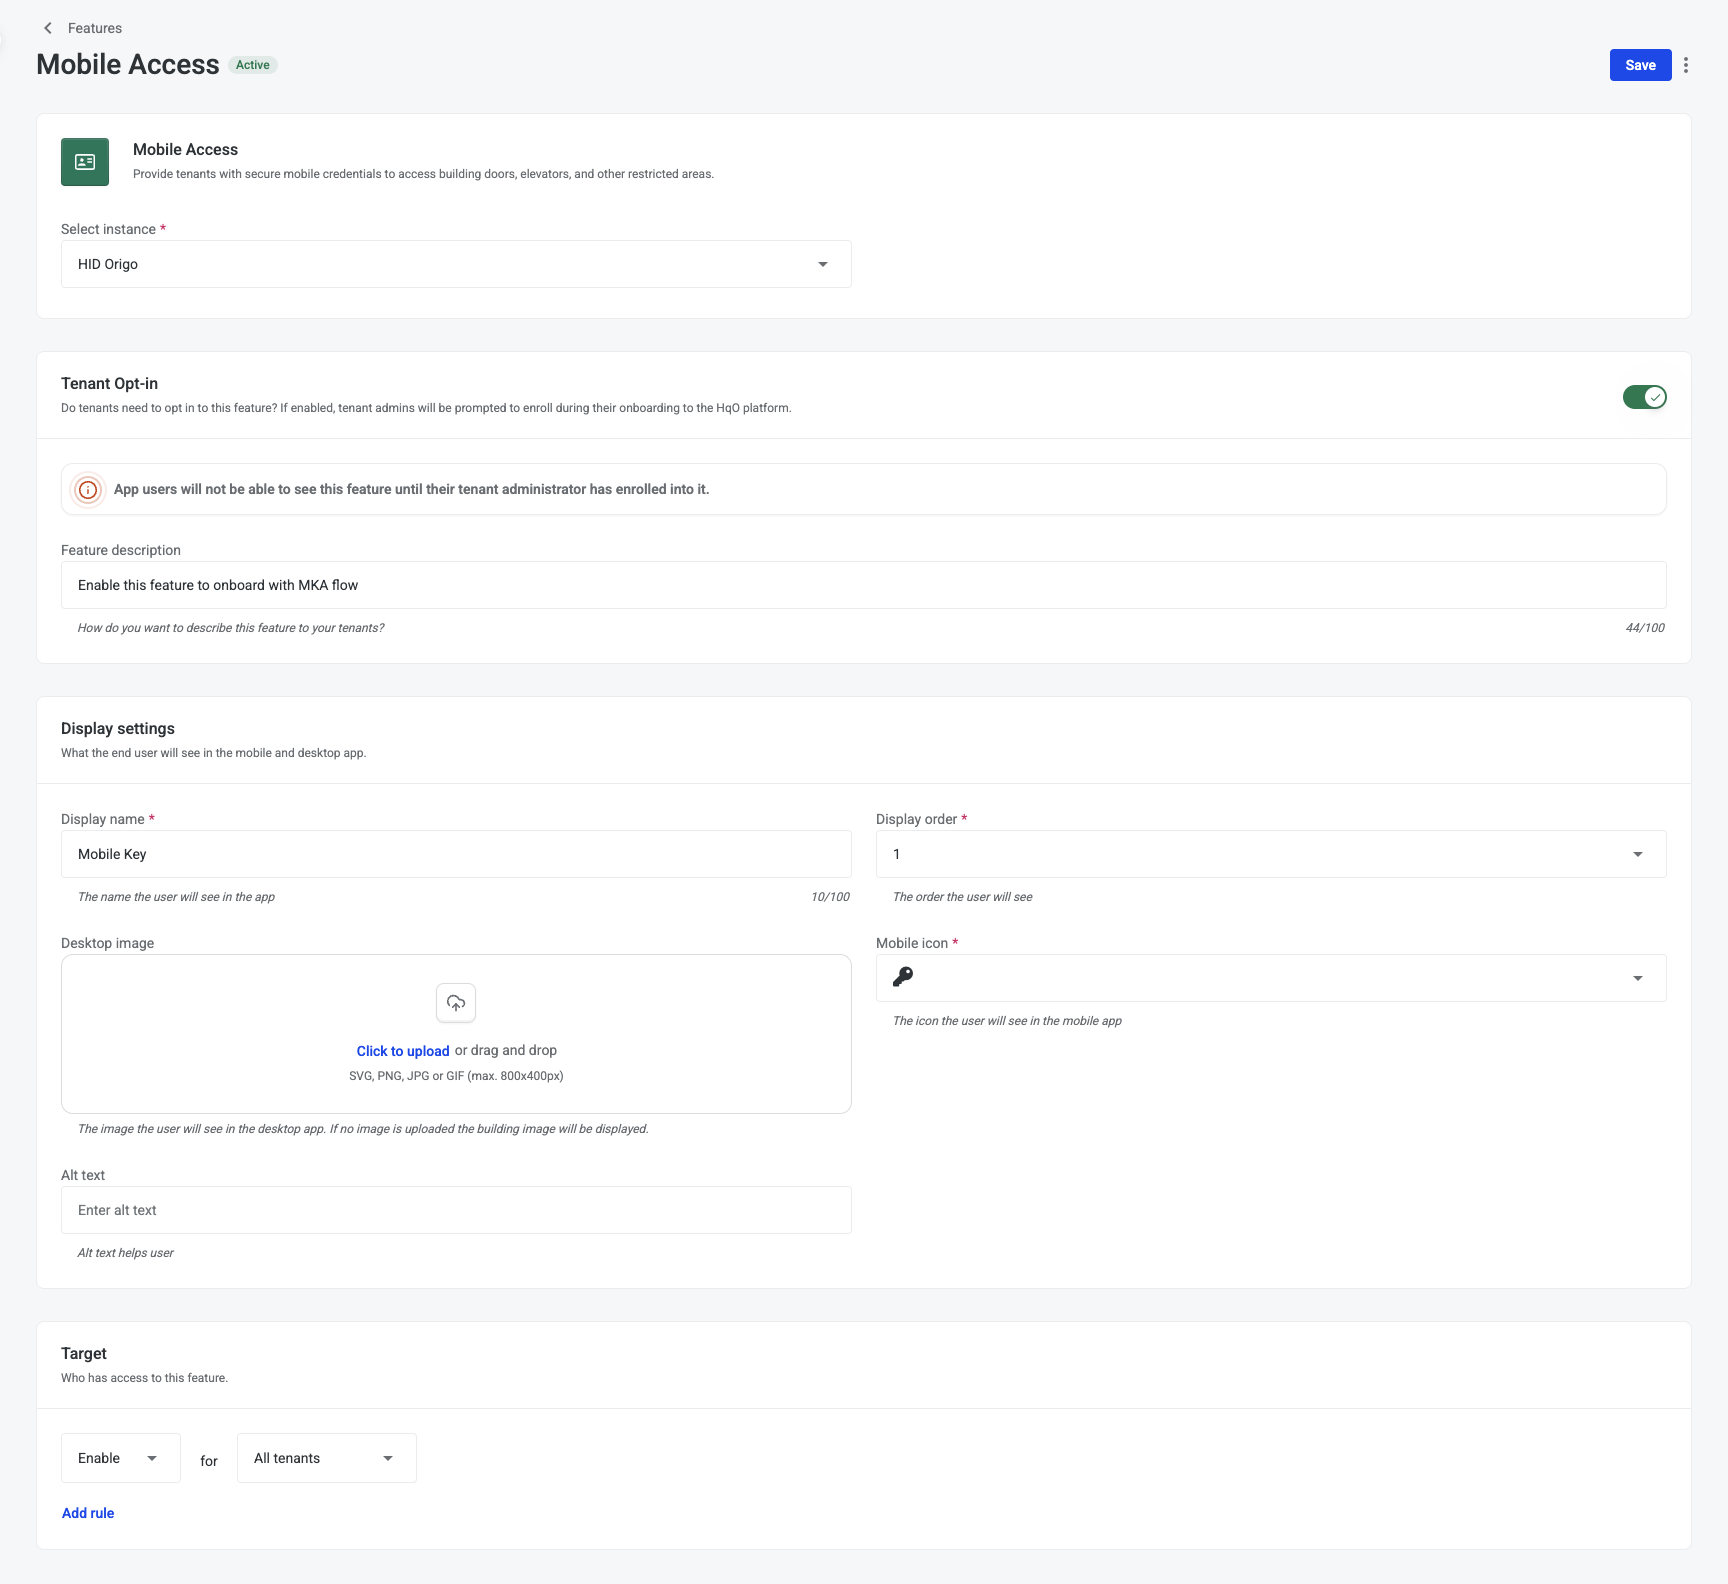The height and width of the screenshot is (1584, 1728).
Task: Open the Mobile icon dropdown arrow
Action: pyautogui.click(x=1637, y=978)
